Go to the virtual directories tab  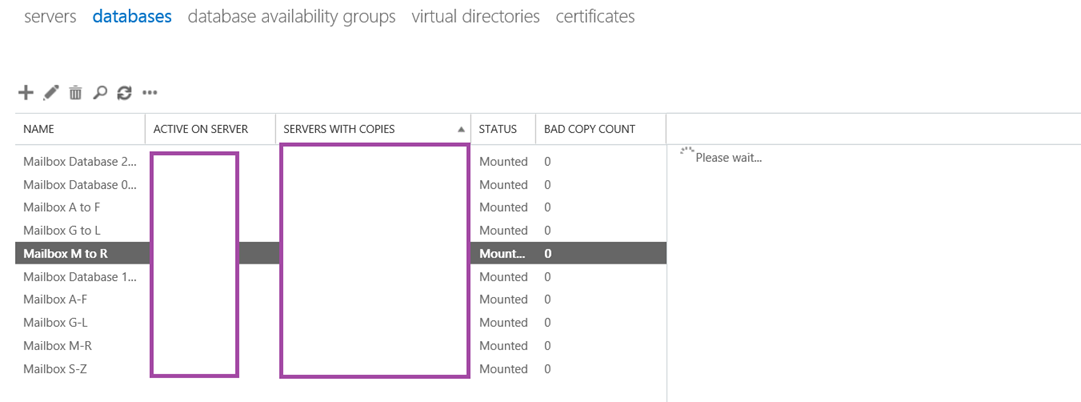point(475,17)
